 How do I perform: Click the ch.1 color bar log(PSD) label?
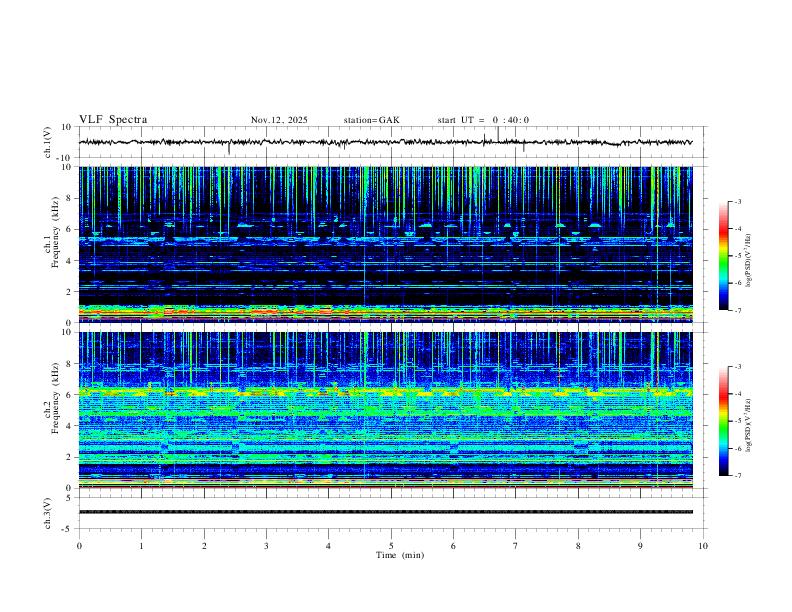click(749, 260)
